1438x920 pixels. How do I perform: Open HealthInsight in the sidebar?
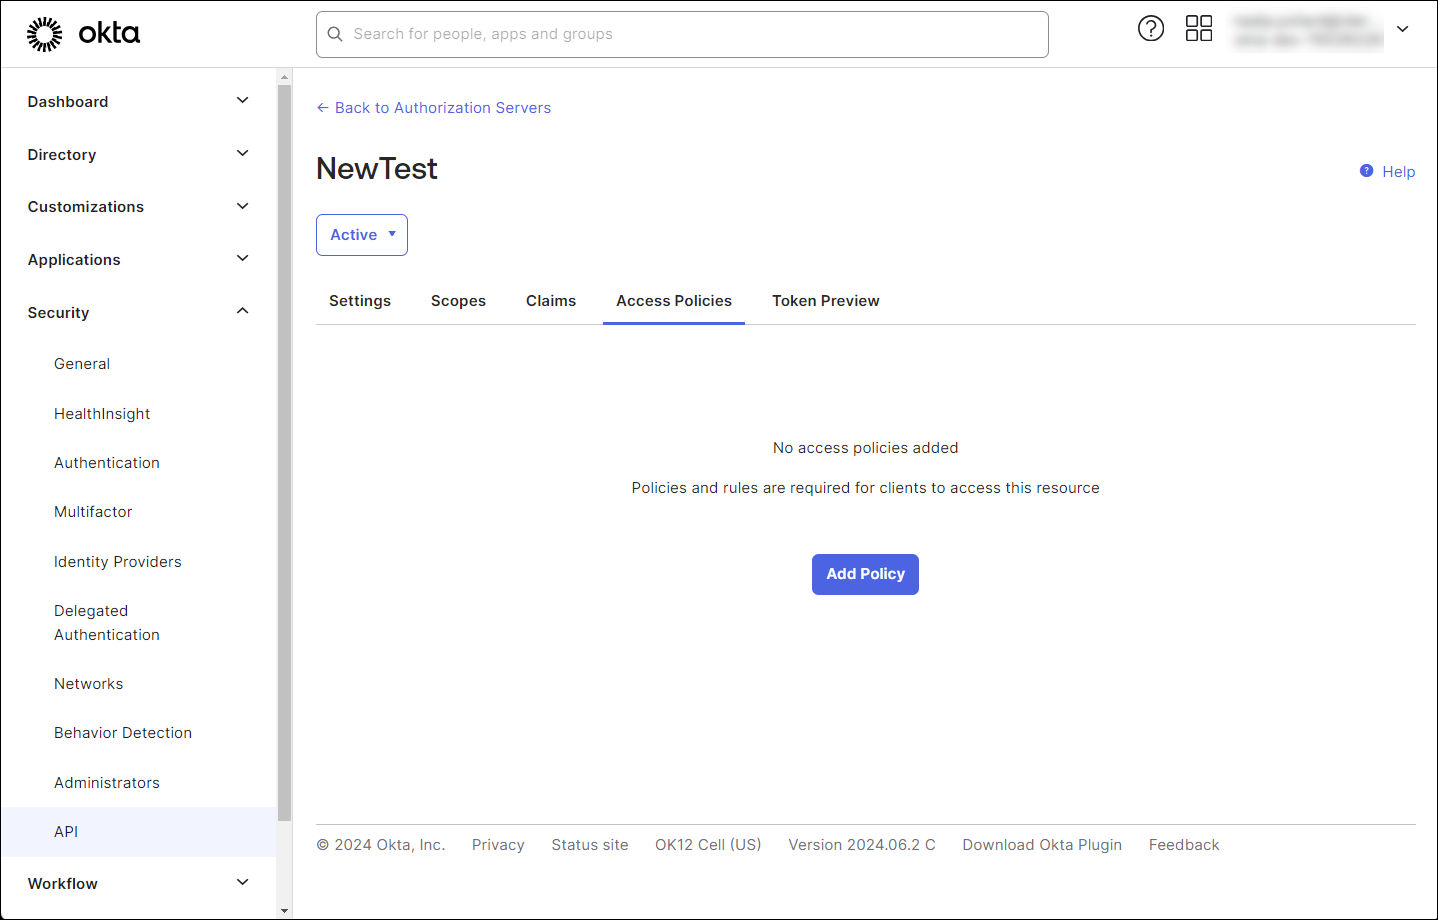click(102, 414)
